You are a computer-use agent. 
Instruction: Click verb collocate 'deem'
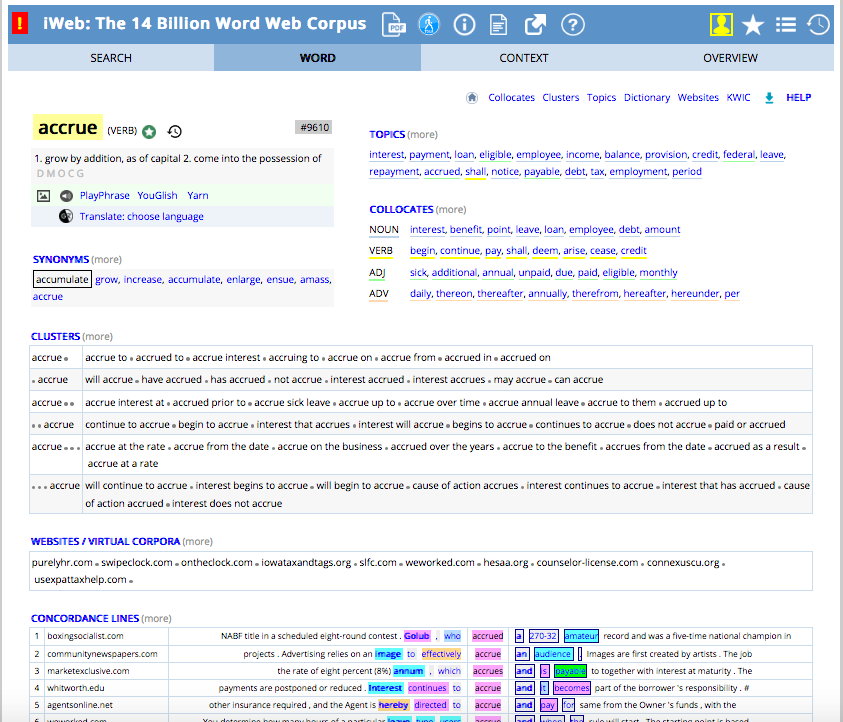545,251
